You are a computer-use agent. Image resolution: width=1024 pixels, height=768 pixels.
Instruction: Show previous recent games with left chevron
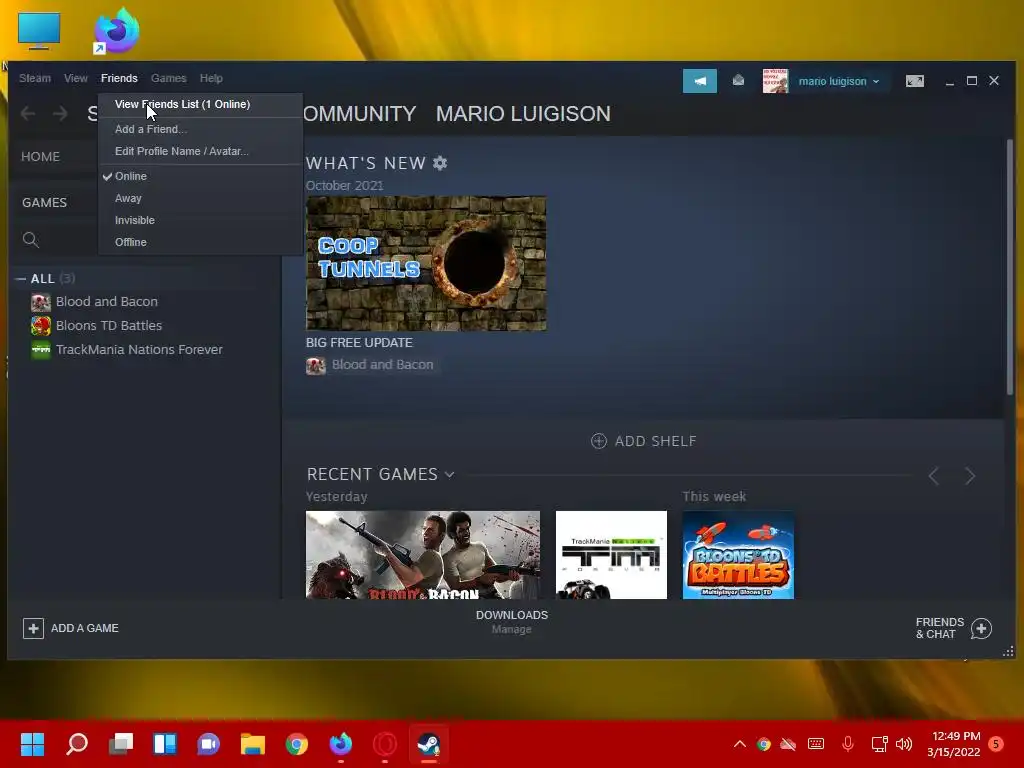coord(934,476)
